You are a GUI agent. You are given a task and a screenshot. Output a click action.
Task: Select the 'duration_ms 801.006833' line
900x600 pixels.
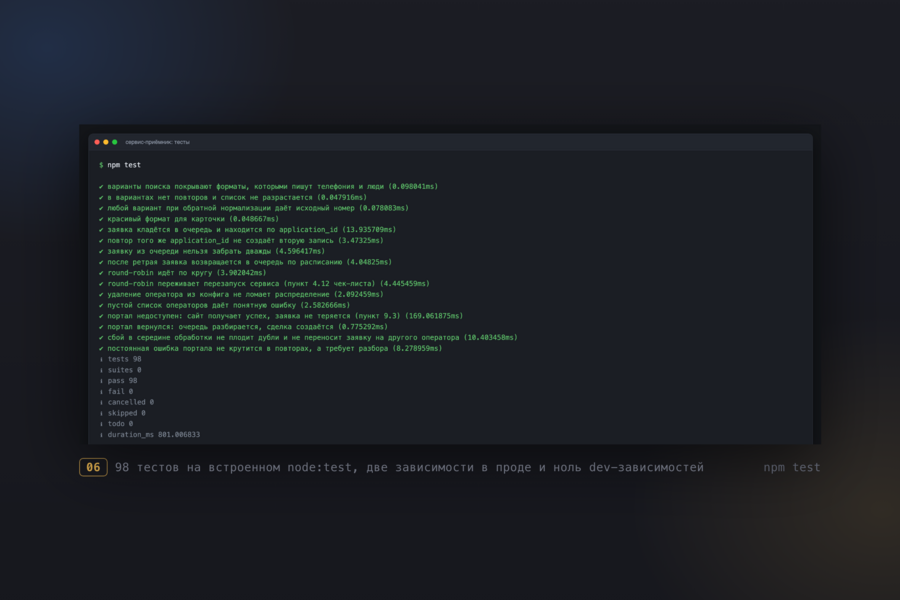(150, 435)
